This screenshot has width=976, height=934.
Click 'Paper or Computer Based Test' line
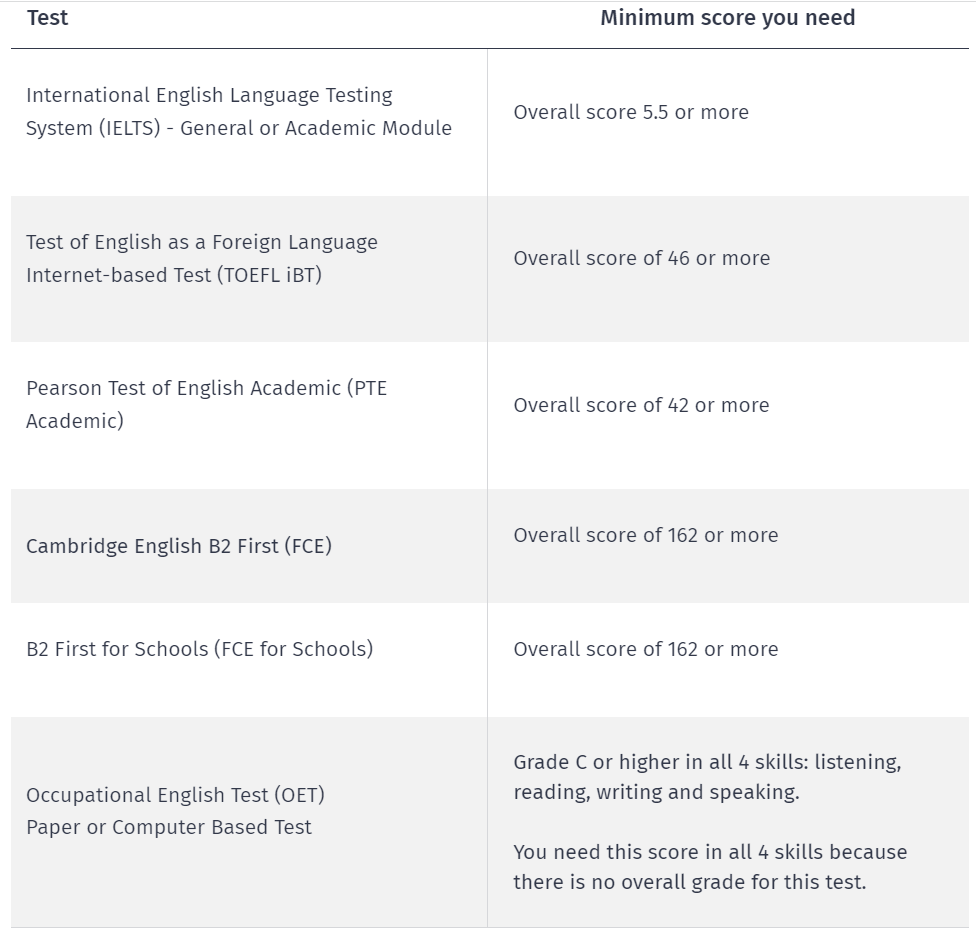[x=169, y=827]
